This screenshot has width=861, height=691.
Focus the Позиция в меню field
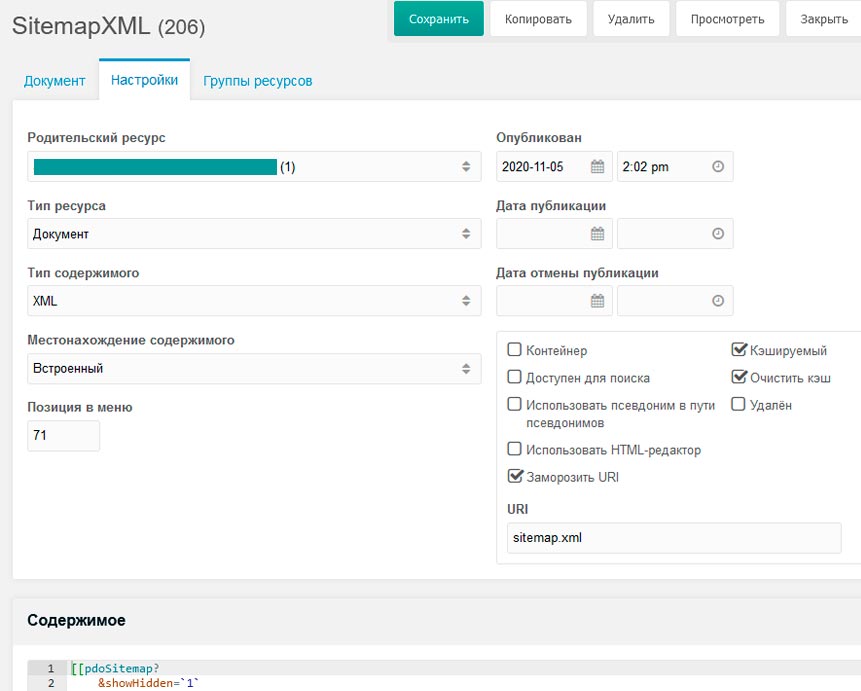(64, 436)
